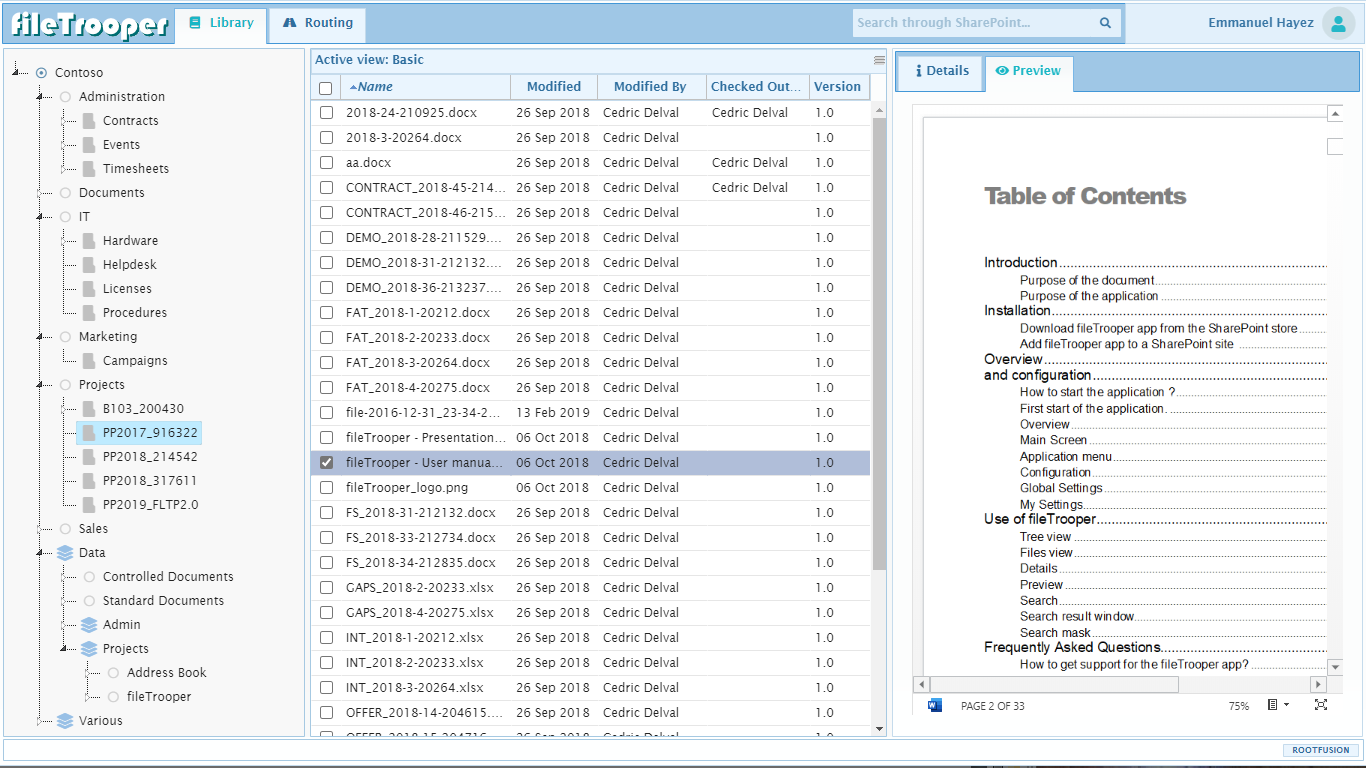Check the box for INT_2018-1-20212.xlsx
The image size is (1366, 768).
326,638
